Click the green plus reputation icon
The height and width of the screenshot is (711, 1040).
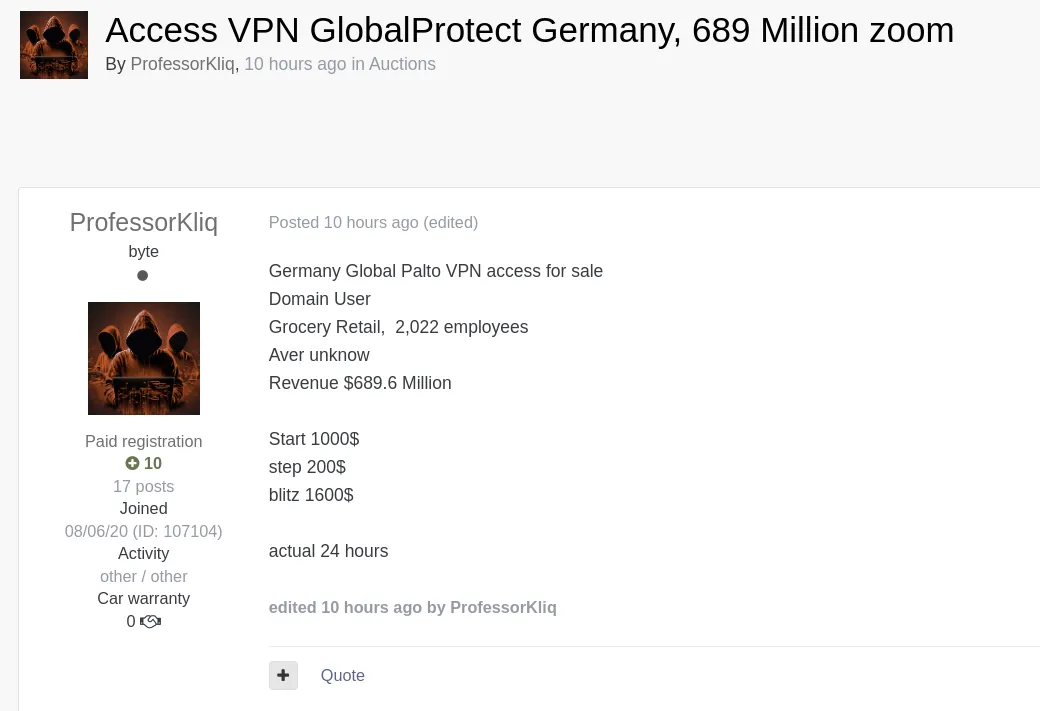(x=132, y=463)
